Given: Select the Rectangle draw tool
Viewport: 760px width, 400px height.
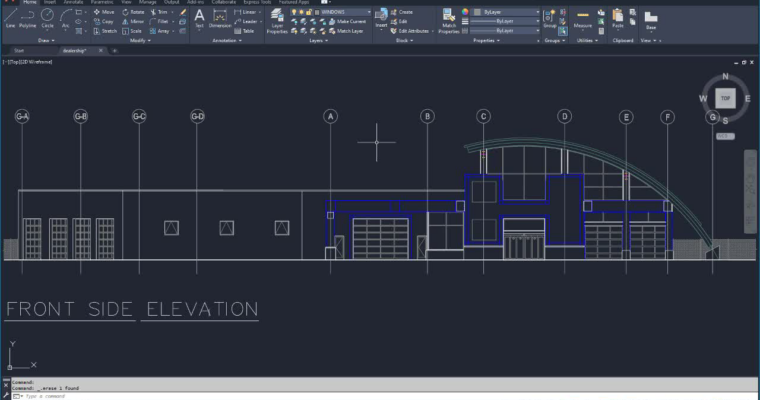Looking at the screenshot, I should click(x=79, y=12).
